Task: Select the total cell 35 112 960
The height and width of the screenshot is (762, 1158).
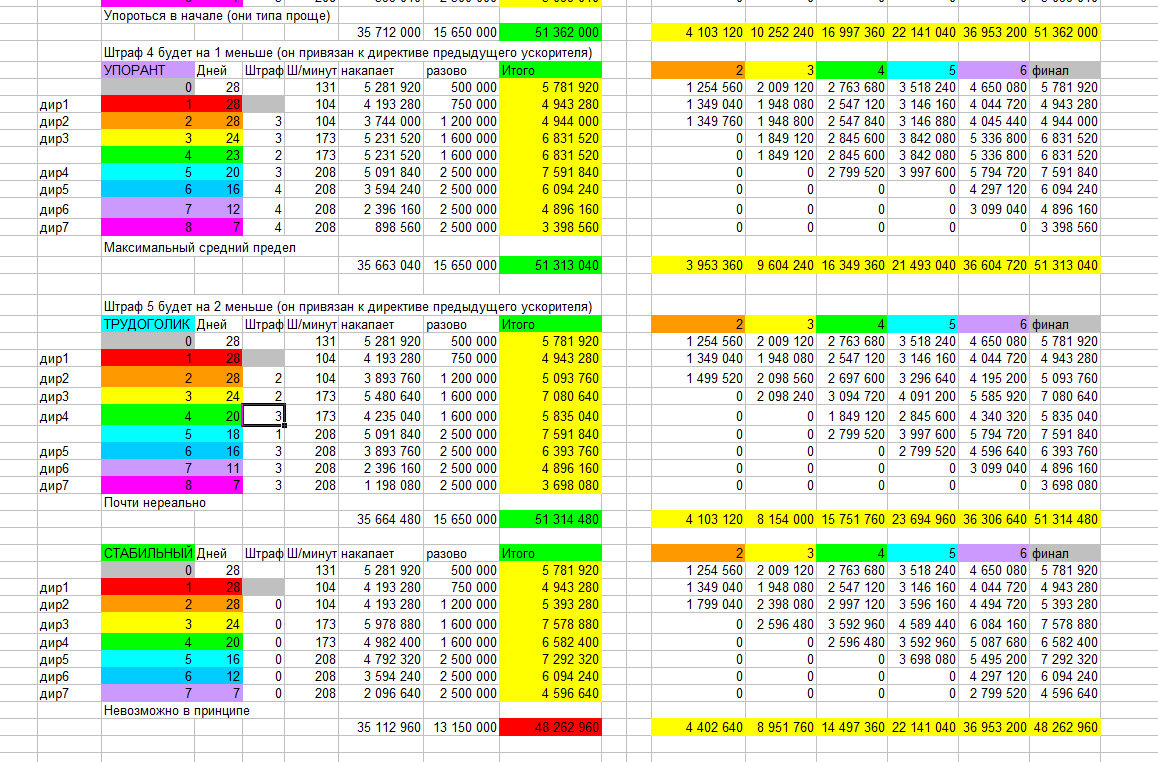Action: click(x=381, y=727)
